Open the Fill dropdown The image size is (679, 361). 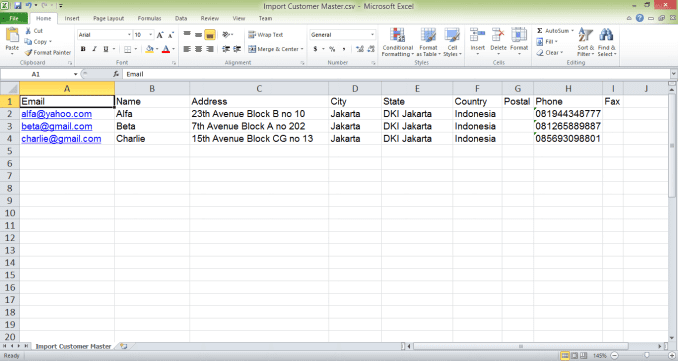[x=547, y=42]
